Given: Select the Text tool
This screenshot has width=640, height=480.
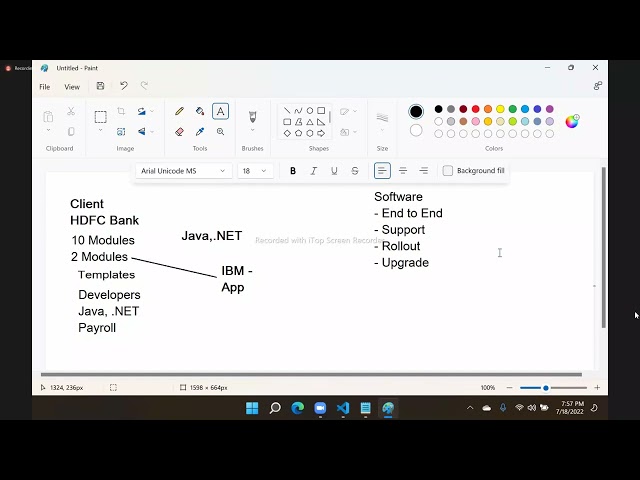Looking at the screenshot, I should tap(220, 111).
